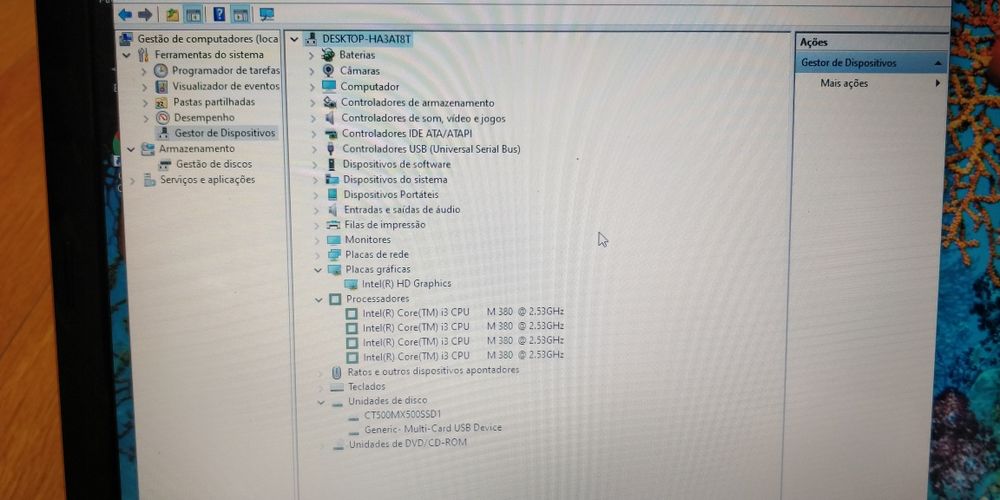The height and width of the screenshot is (500, 1000).
Task: Click the Câmaras camera icon
Action: (x=328, y=70)
